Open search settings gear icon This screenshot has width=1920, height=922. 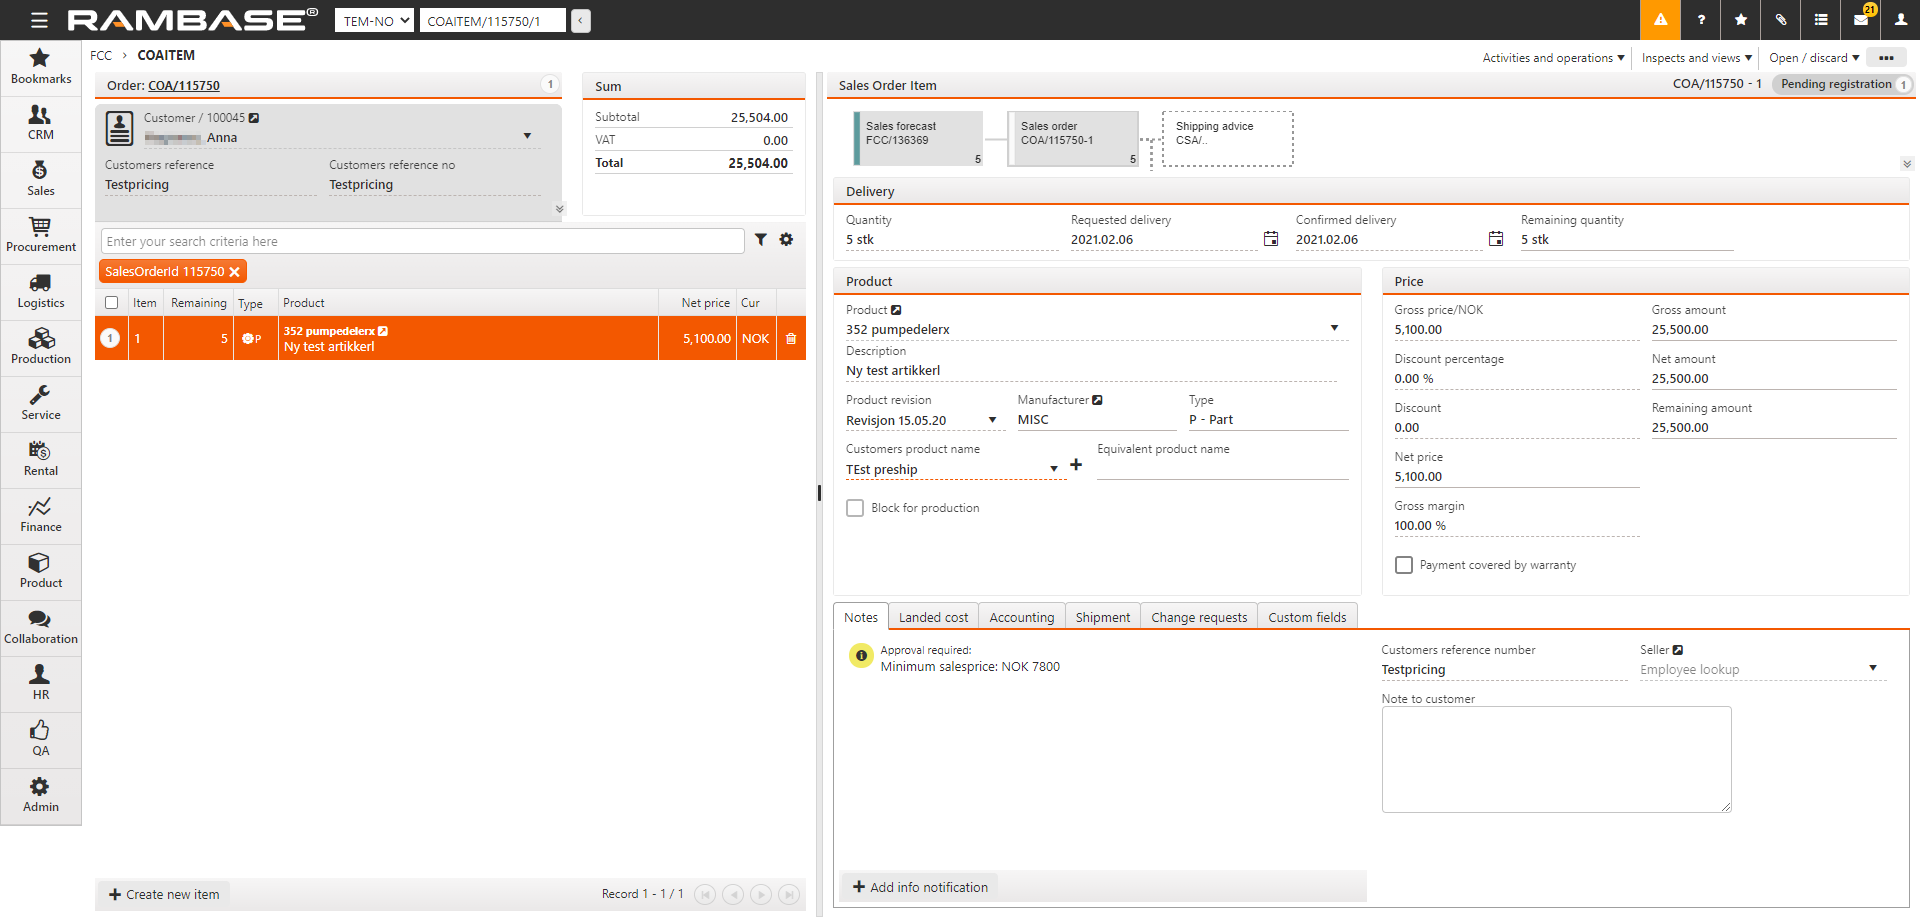point(786,240)
